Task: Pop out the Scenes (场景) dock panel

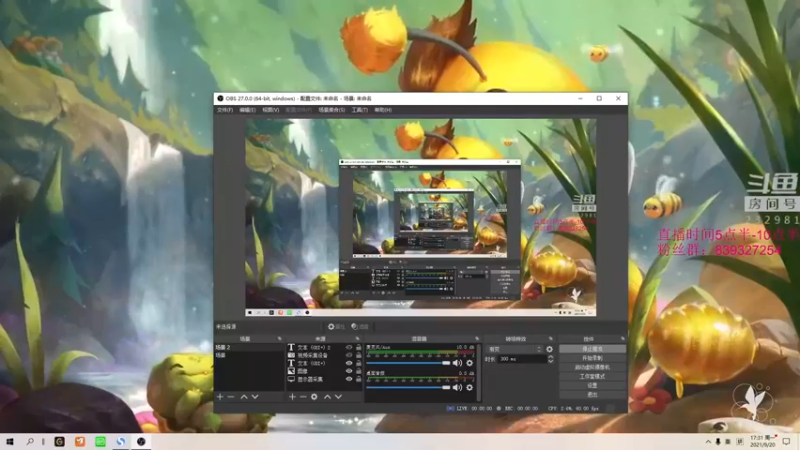Action: [280, 339]
